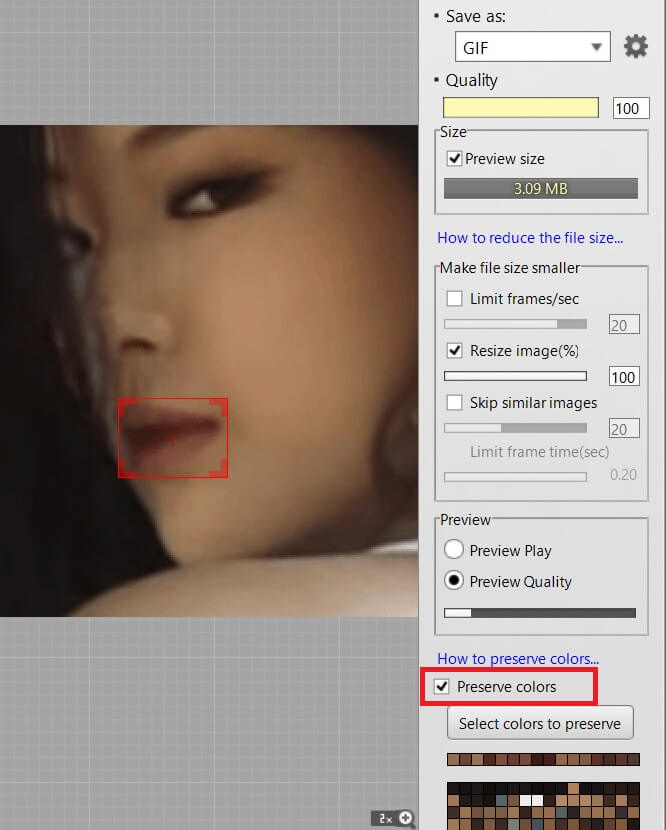Screen dimensions: 666x830
Task: Open the Save as format dropdown
Action: click(x=532, y=47)
